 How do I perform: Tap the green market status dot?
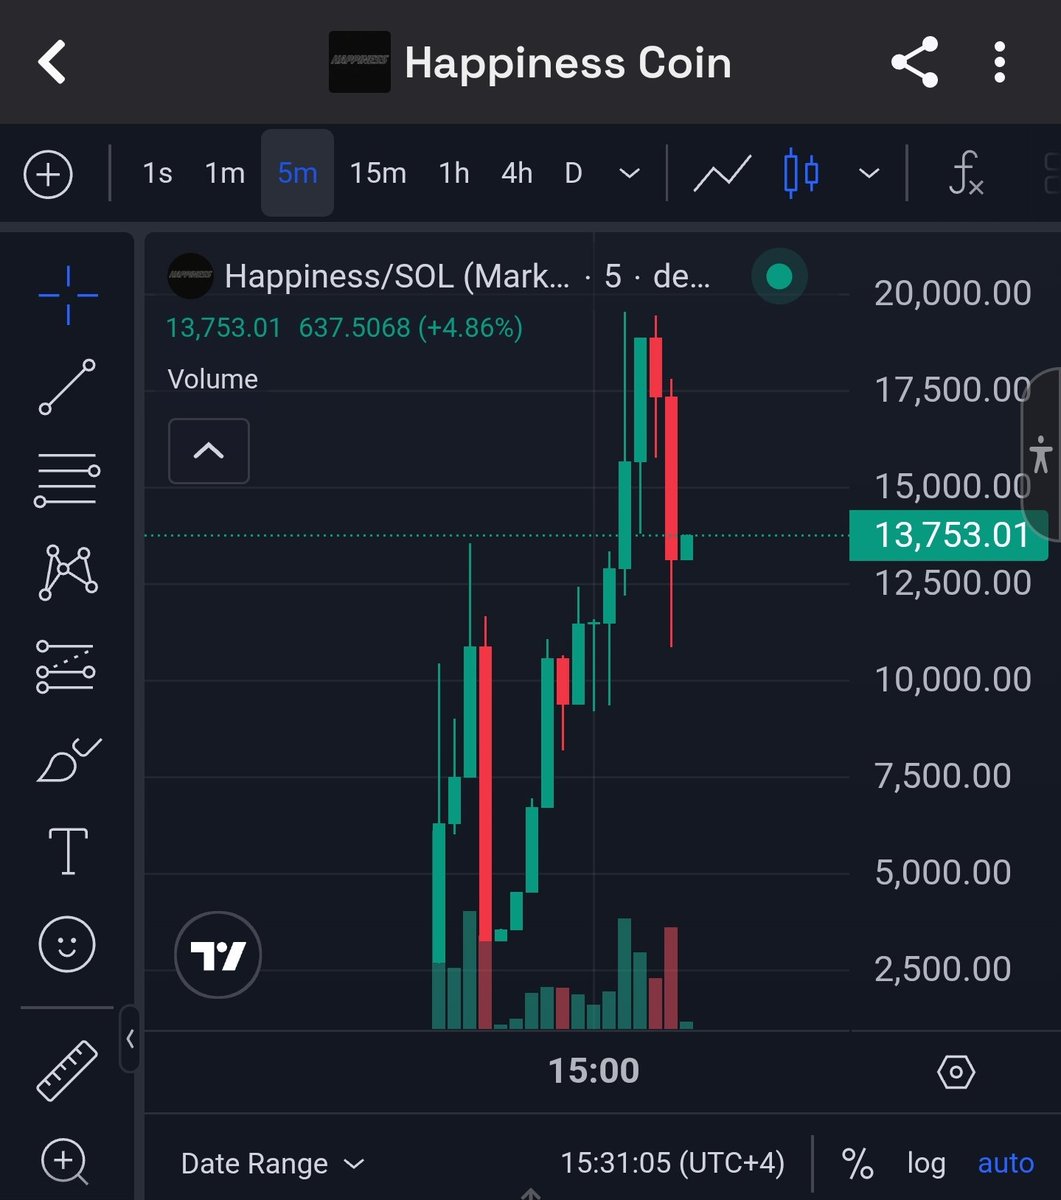(x=779, y=276)
